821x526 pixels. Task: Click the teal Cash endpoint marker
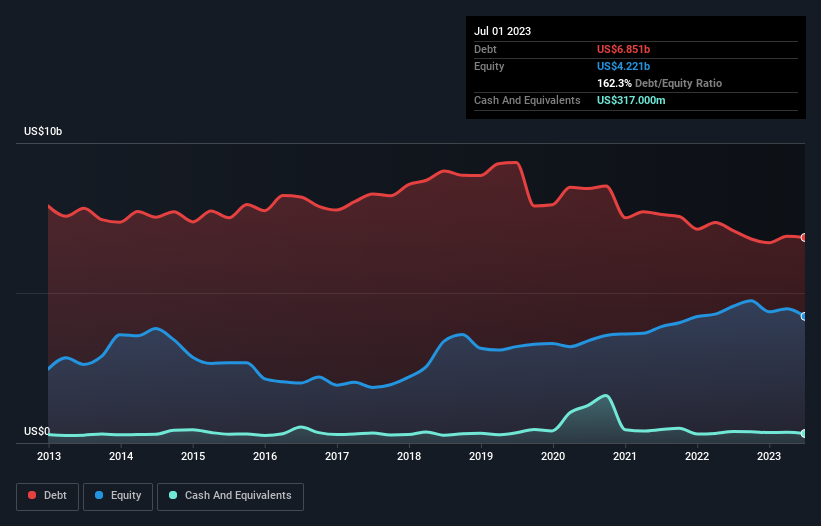coord(804,434)
